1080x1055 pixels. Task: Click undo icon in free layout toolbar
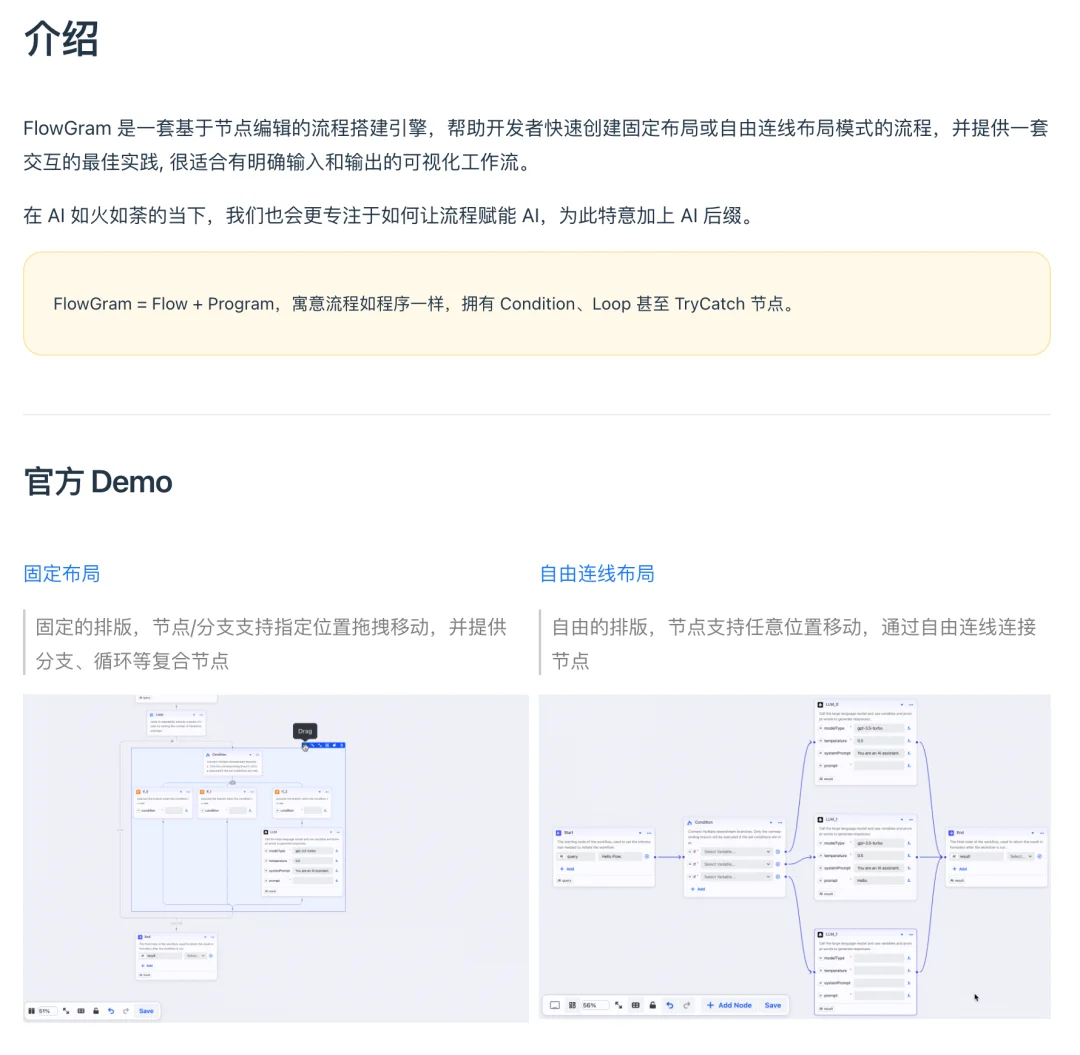(669, 1005)
